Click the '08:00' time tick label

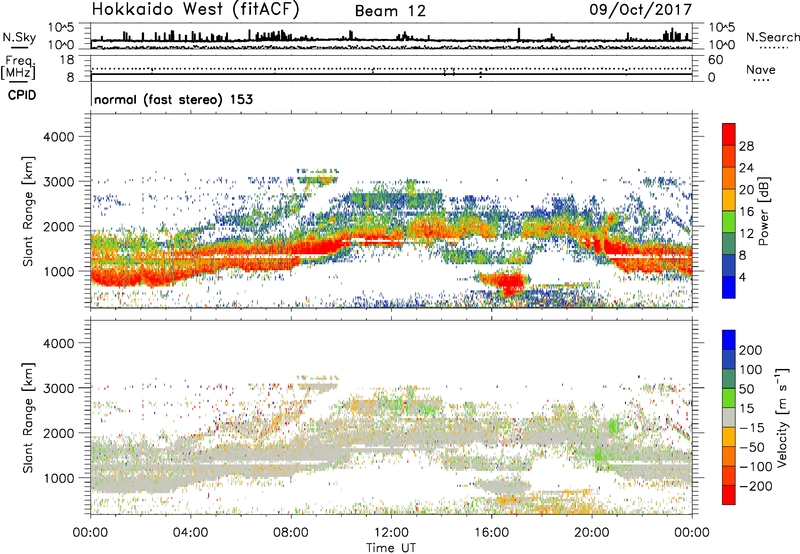pos(291,532)
